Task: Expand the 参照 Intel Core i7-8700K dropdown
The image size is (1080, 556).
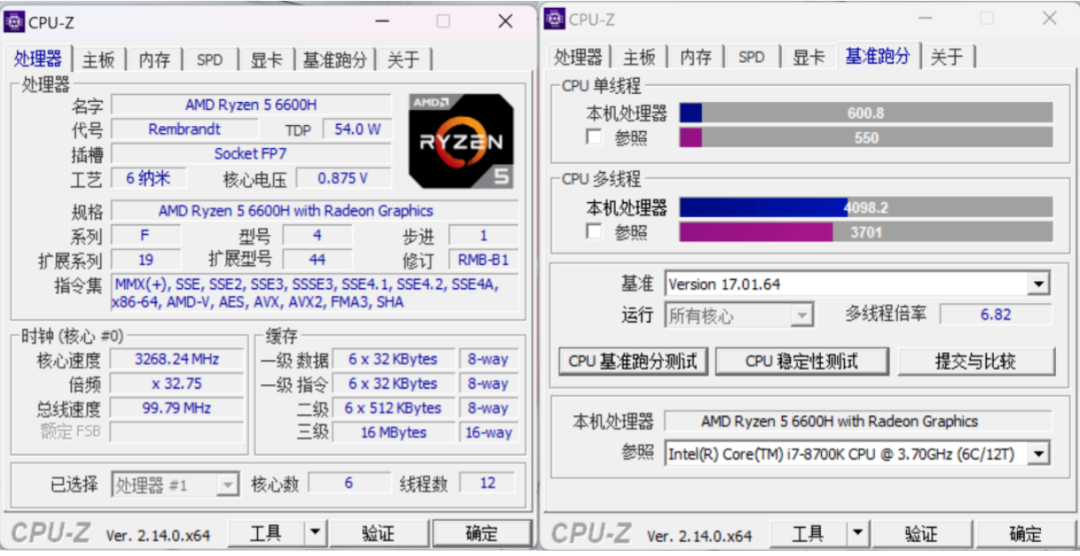Action: click(1039, 454)
